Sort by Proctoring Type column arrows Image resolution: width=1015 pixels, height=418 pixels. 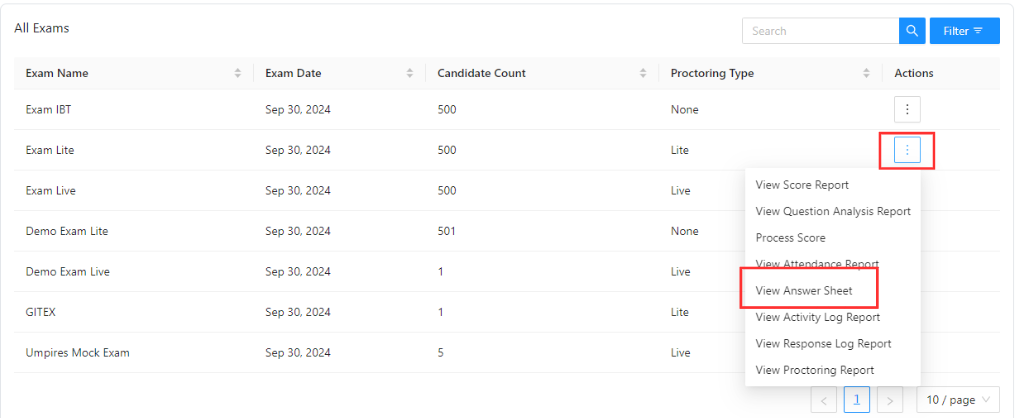point(866,73)
